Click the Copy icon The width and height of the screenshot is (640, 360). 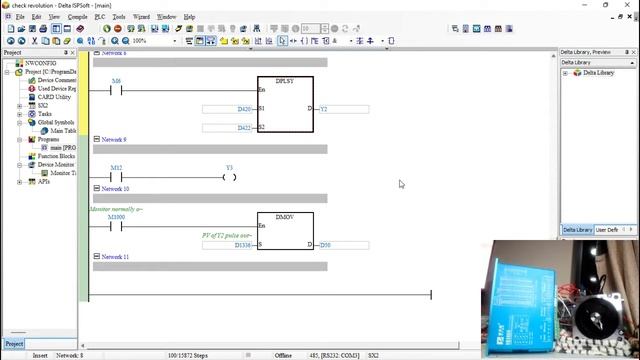click(45, 41)
